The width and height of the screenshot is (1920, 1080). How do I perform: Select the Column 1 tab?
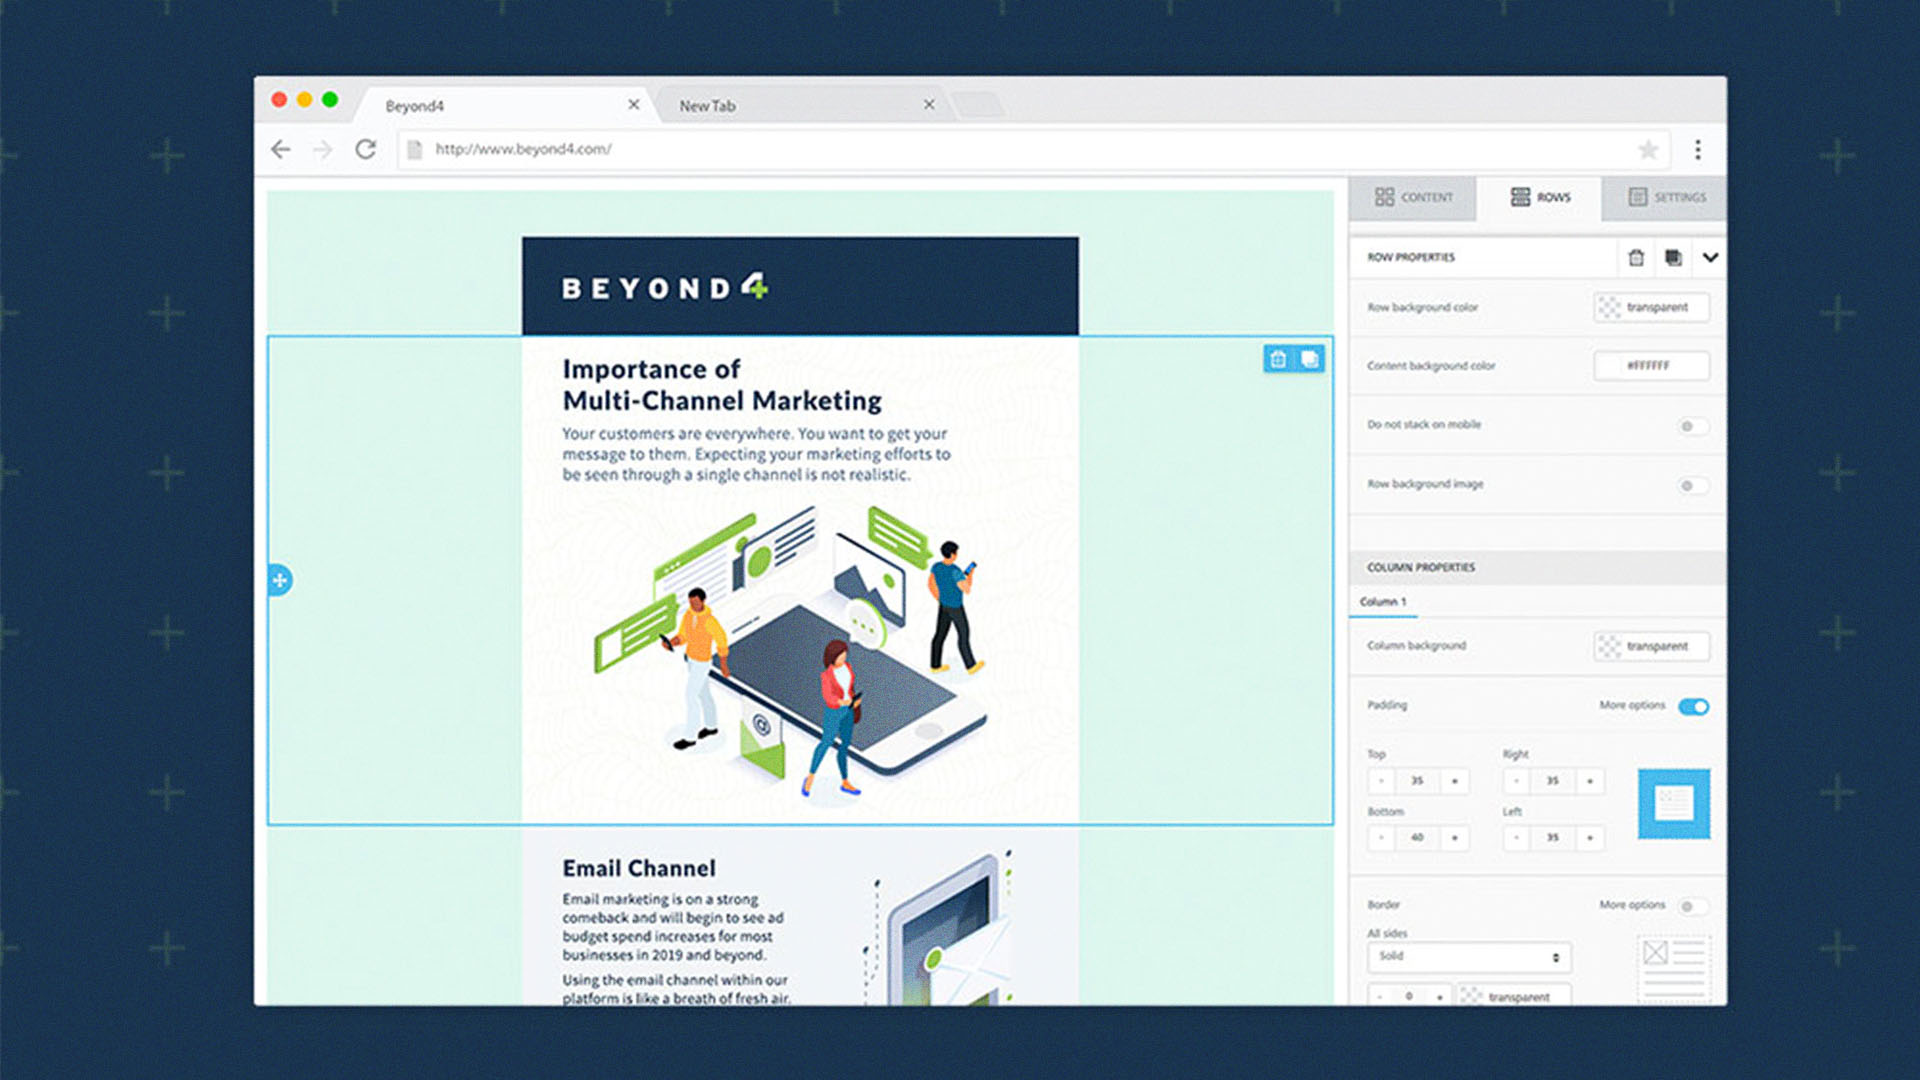[1383, 602]
